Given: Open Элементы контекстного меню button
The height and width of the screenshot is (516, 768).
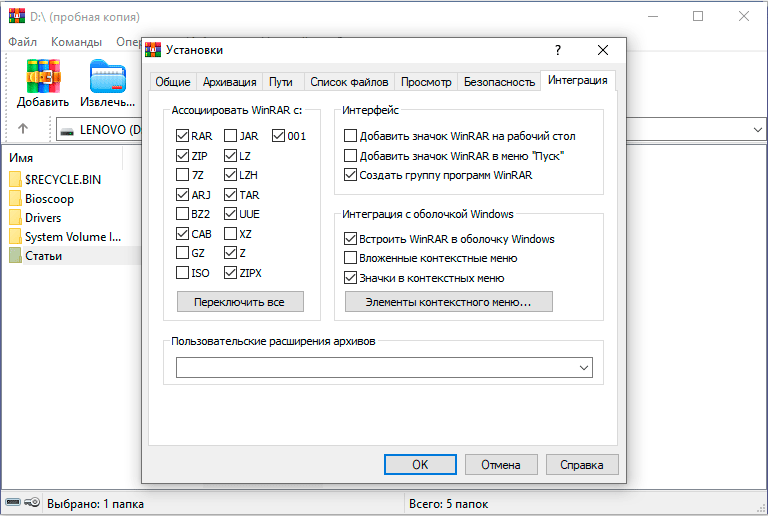Looking at the screenshot, I should (x=449, y=302).
